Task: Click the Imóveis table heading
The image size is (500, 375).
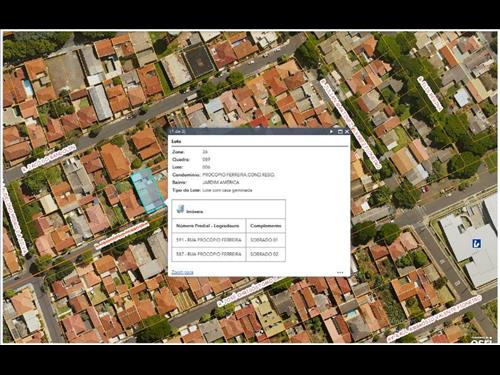Action: (194, 212)
